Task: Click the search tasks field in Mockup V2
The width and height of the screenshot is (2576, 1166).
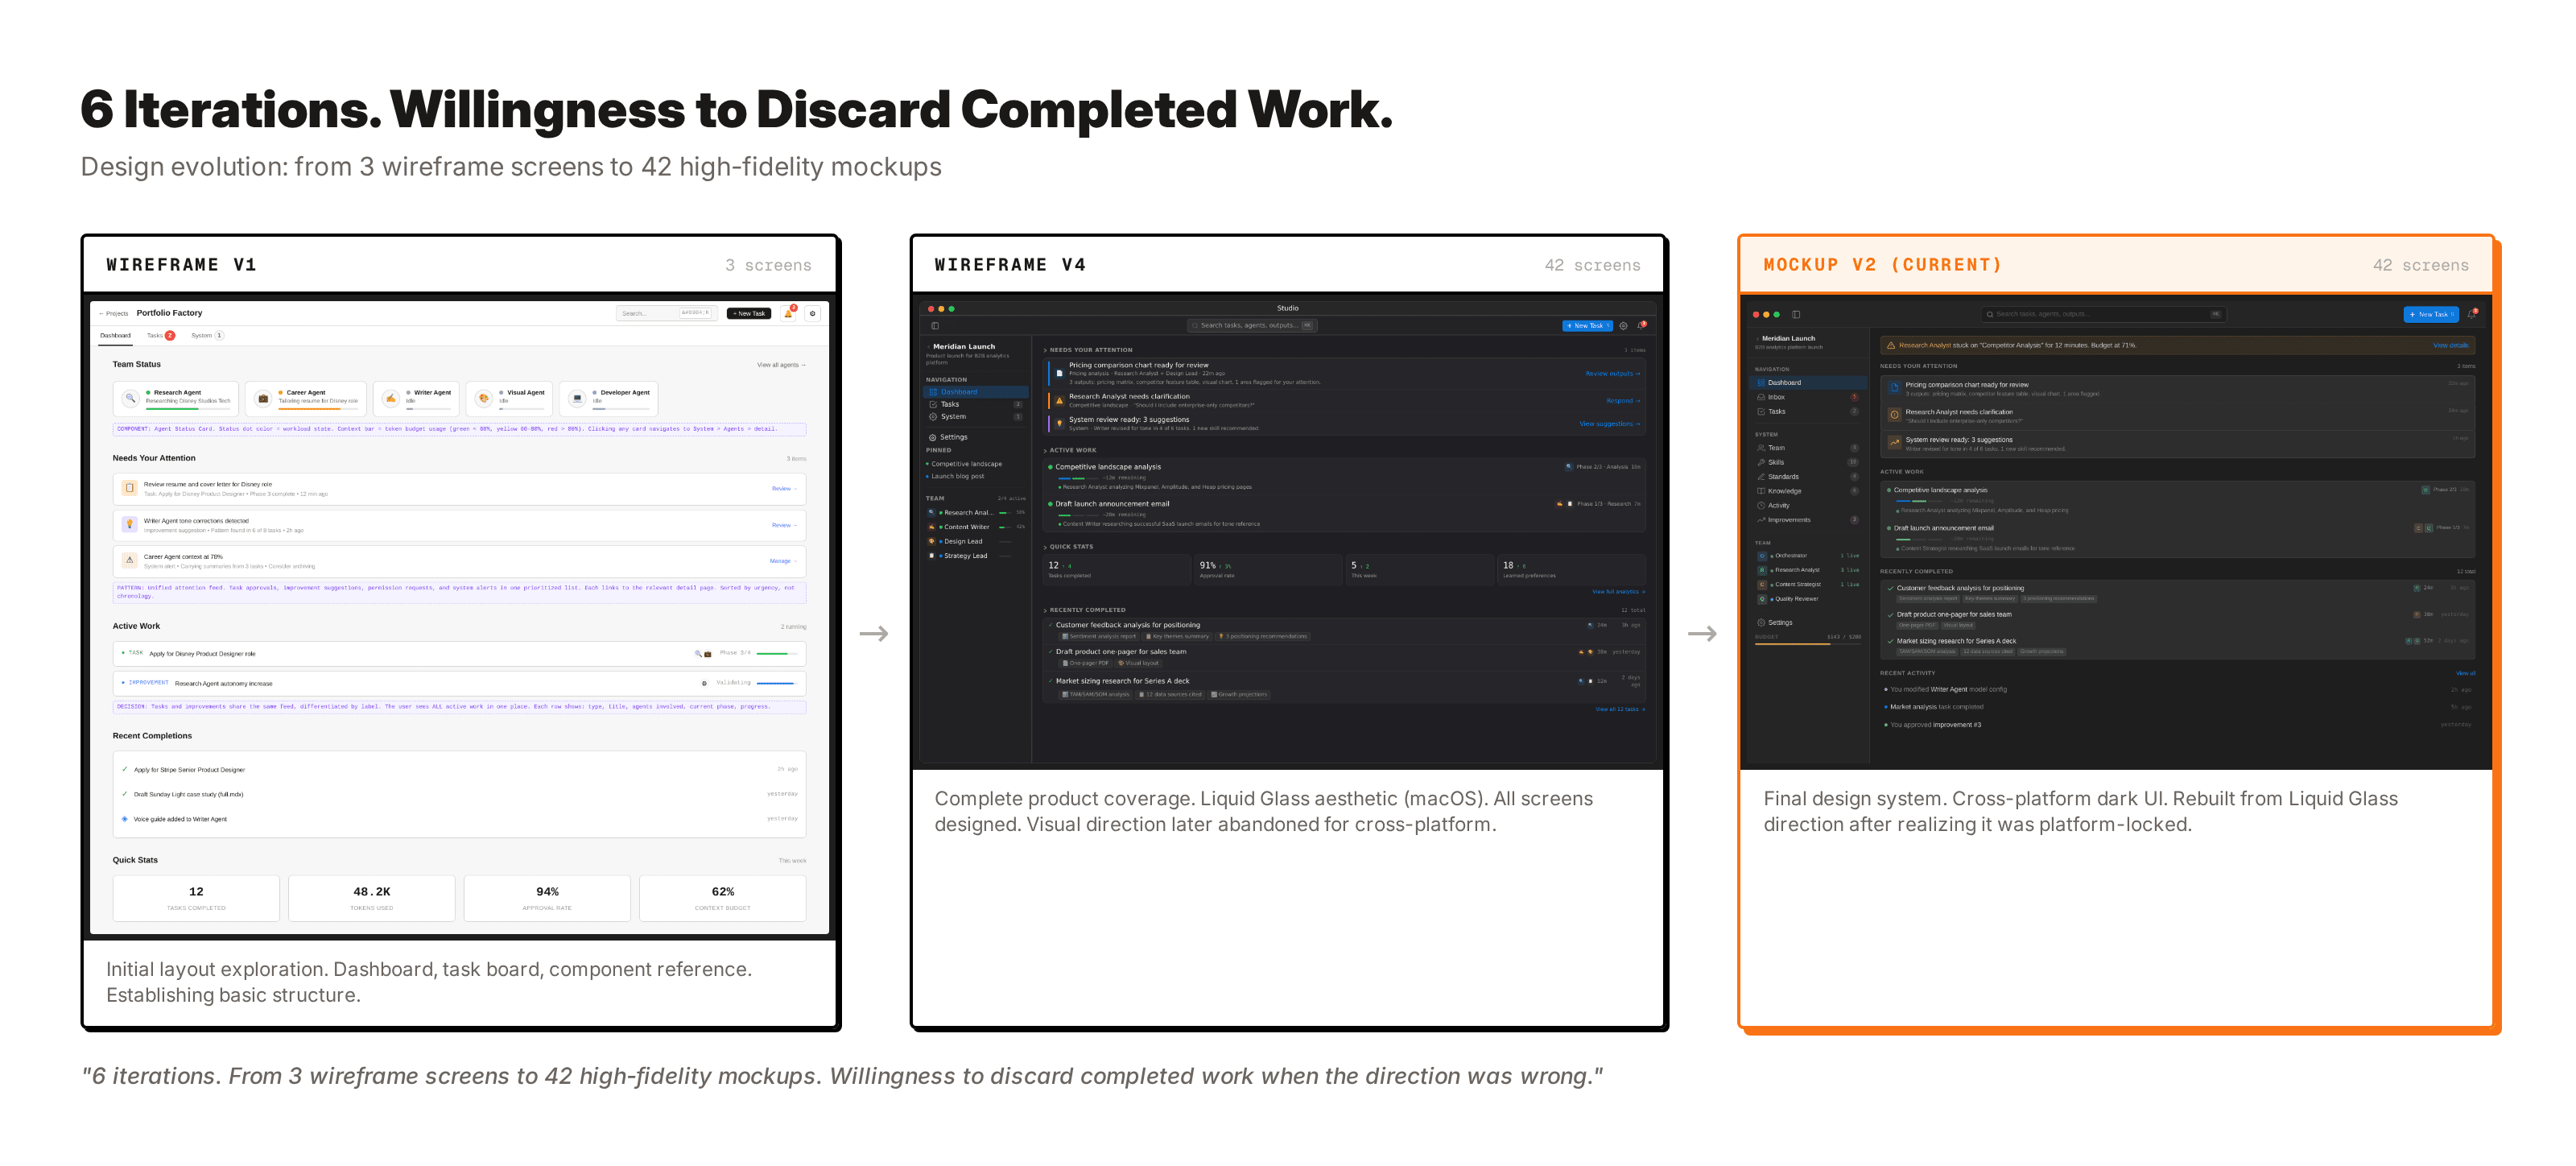Action: click(x=2104, y=314)
